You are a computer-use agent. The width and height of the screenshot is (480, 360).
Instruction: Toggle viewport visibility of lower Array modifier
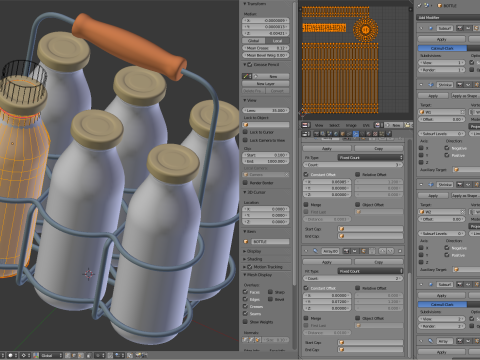(x=355, y=251)
